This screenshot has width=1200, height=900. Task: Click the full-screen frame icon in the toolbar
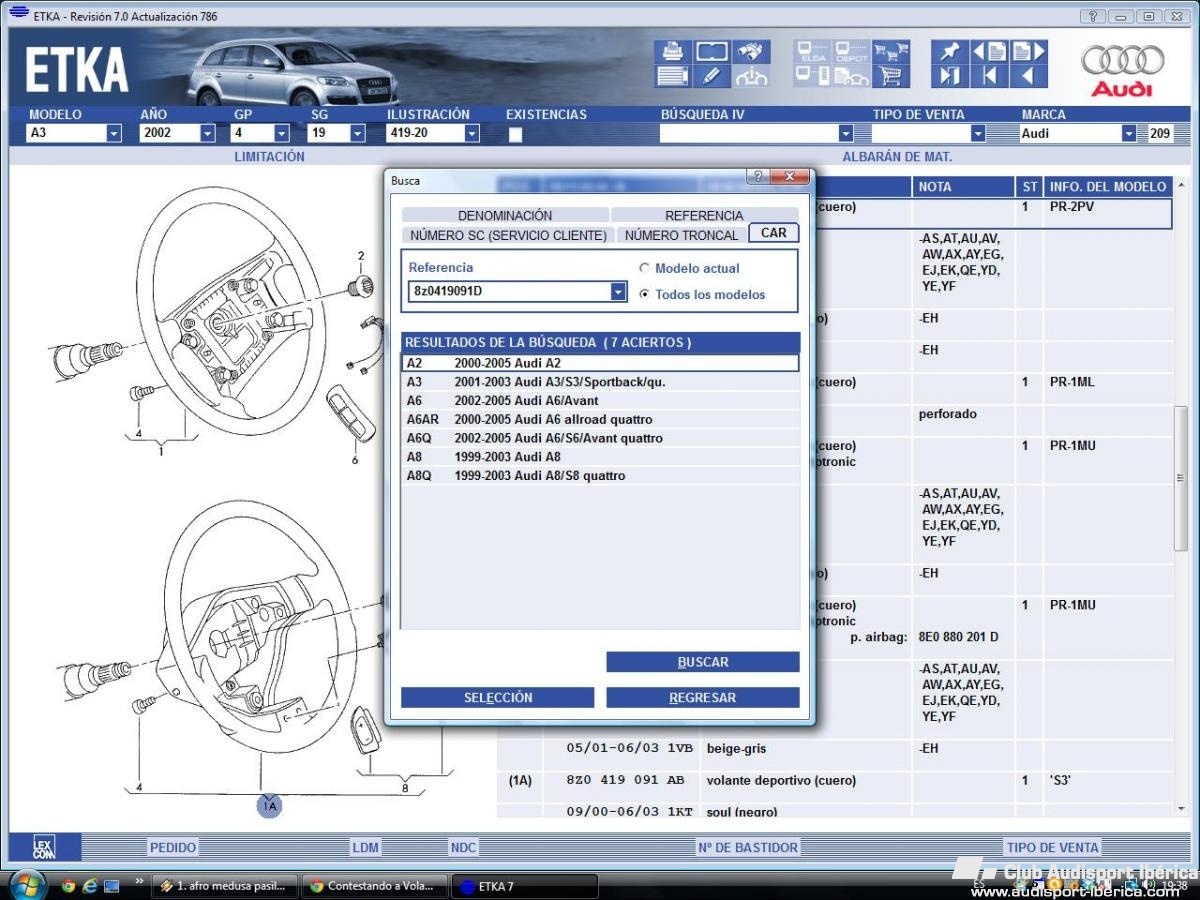pos(712,51)
